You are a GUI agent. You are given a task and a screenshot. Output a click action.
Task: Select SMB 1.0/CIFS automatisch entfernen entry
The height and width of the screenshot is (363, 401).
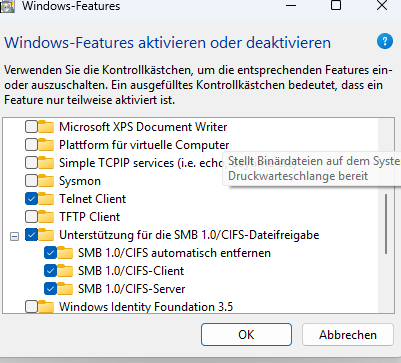[174, 253]
